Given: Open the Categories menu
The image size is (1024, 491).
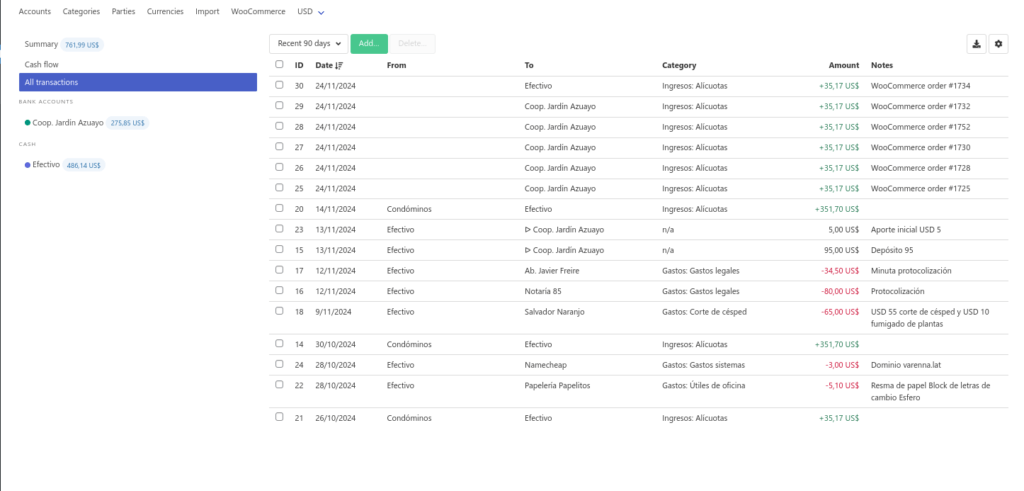Looking at the screenshot, I should click(x=81, y=12).
